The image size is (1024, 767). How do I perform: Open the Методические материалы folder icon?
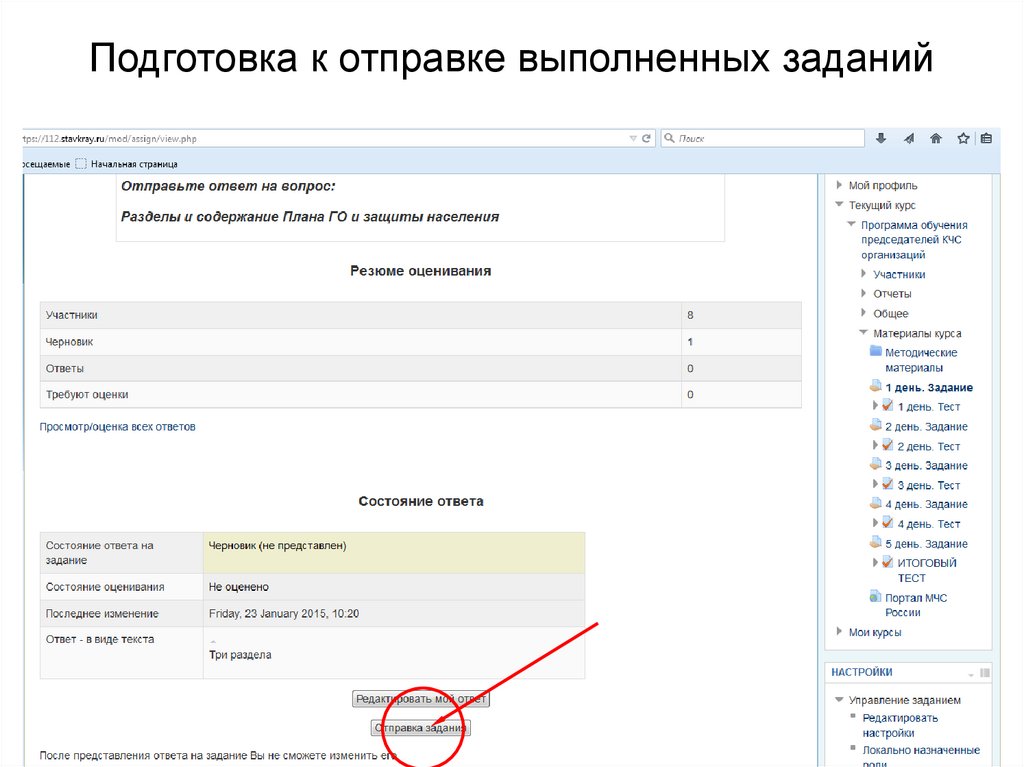pos(876,352)
